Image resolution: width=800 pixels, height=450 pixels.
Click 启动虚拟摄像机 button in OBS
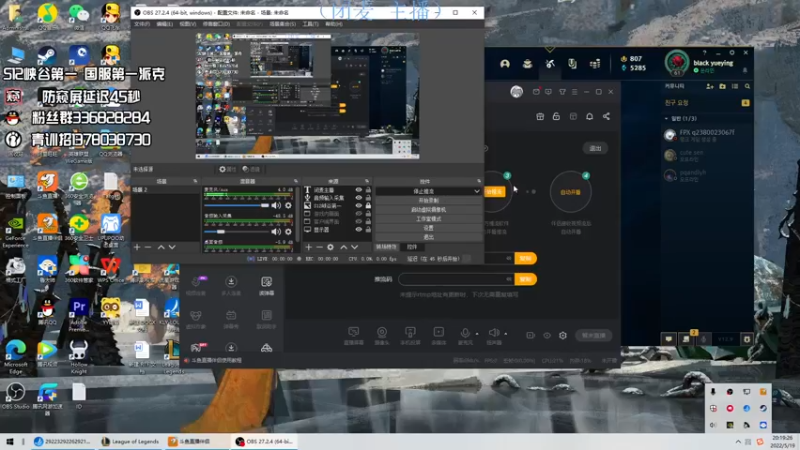[x=428, y=210]
